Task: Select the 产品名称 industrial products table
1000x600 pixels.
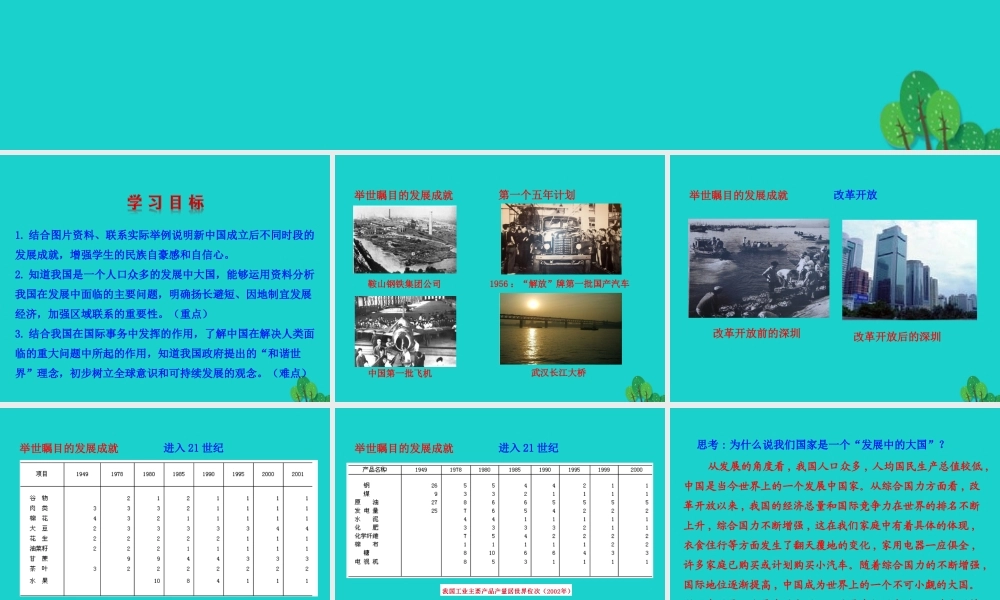Action: click(500, 520)
